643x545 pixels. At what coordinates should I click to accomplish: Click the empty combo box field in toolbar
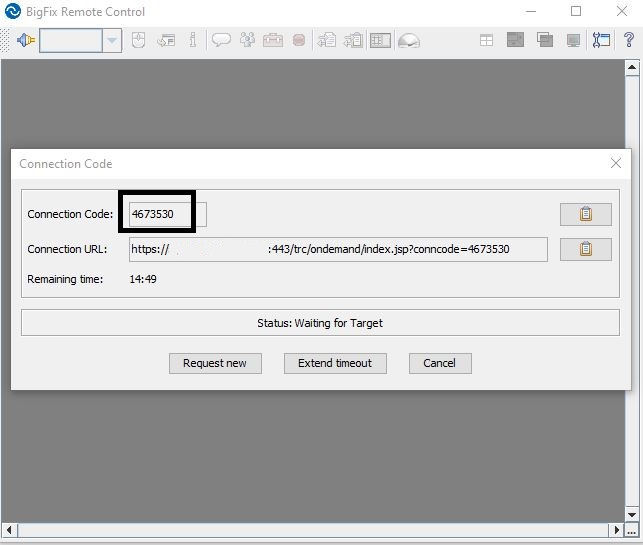pyautogui.click(x=71, y=40)
